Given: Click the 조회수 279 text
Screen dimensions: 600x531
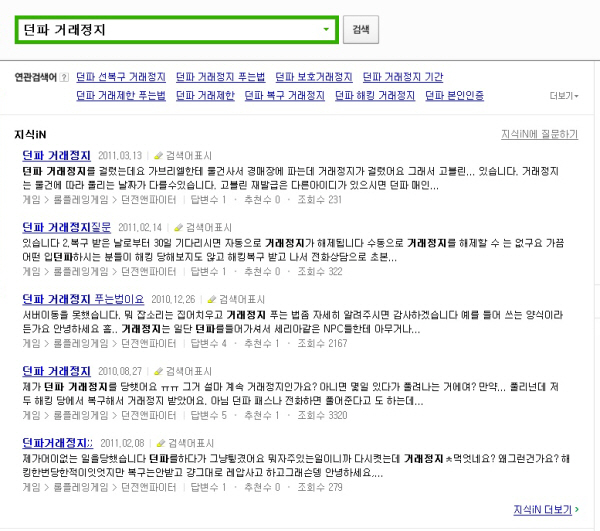Looking at the screenshot, I should pos(320,487).
